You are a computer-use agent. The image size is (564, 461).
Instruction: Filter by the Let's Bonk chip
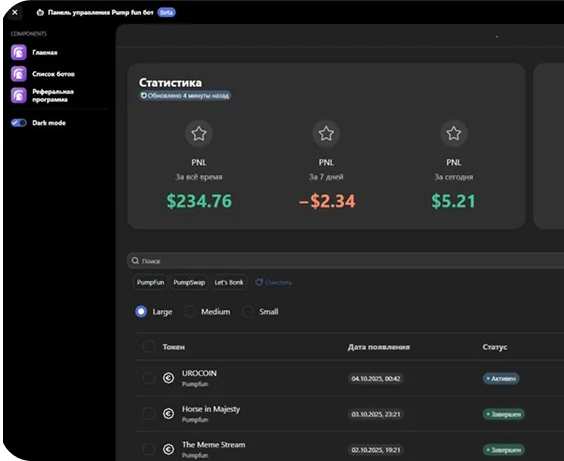pos(229,283)
